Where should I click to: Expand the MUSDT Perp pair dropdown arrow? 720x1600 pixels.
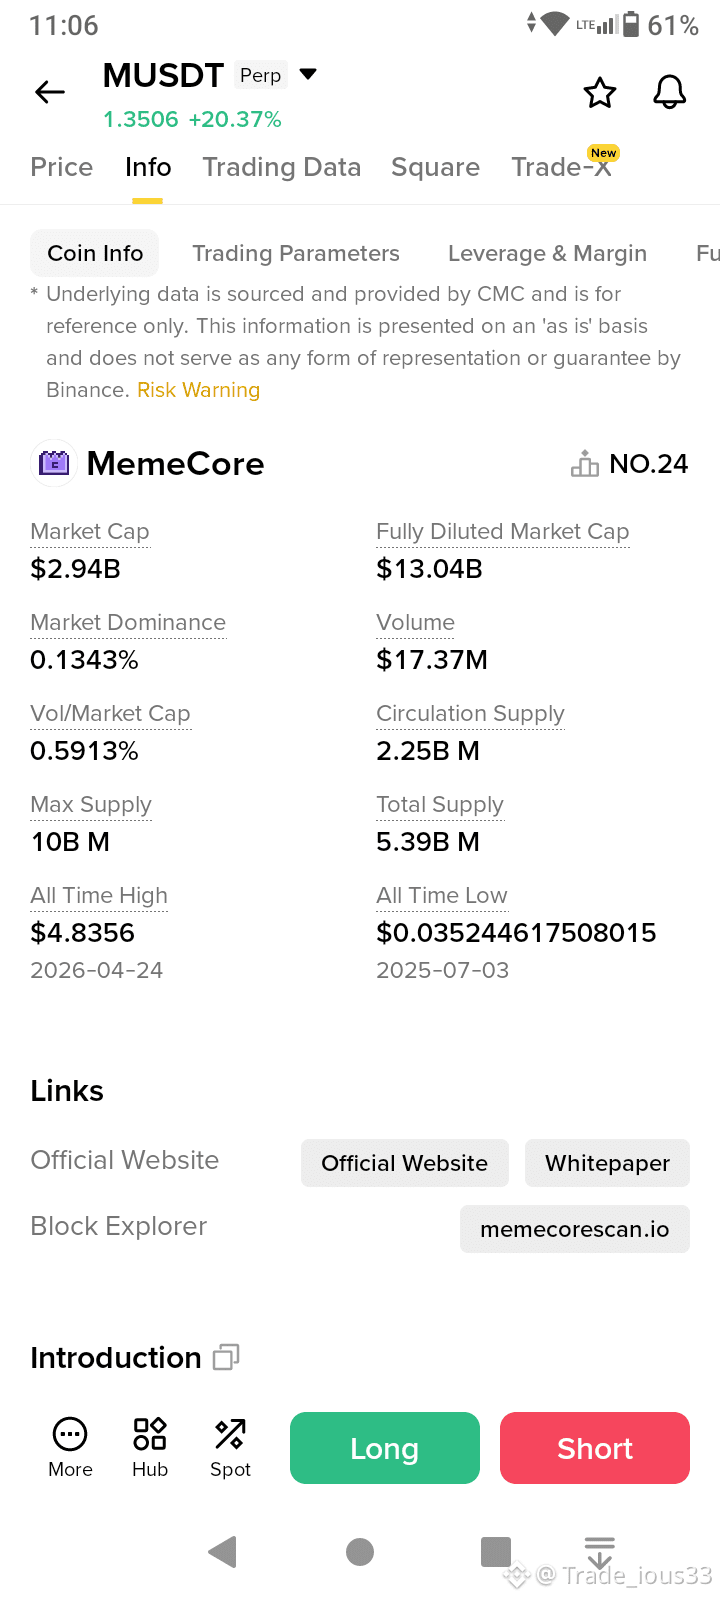pos(308,74)
